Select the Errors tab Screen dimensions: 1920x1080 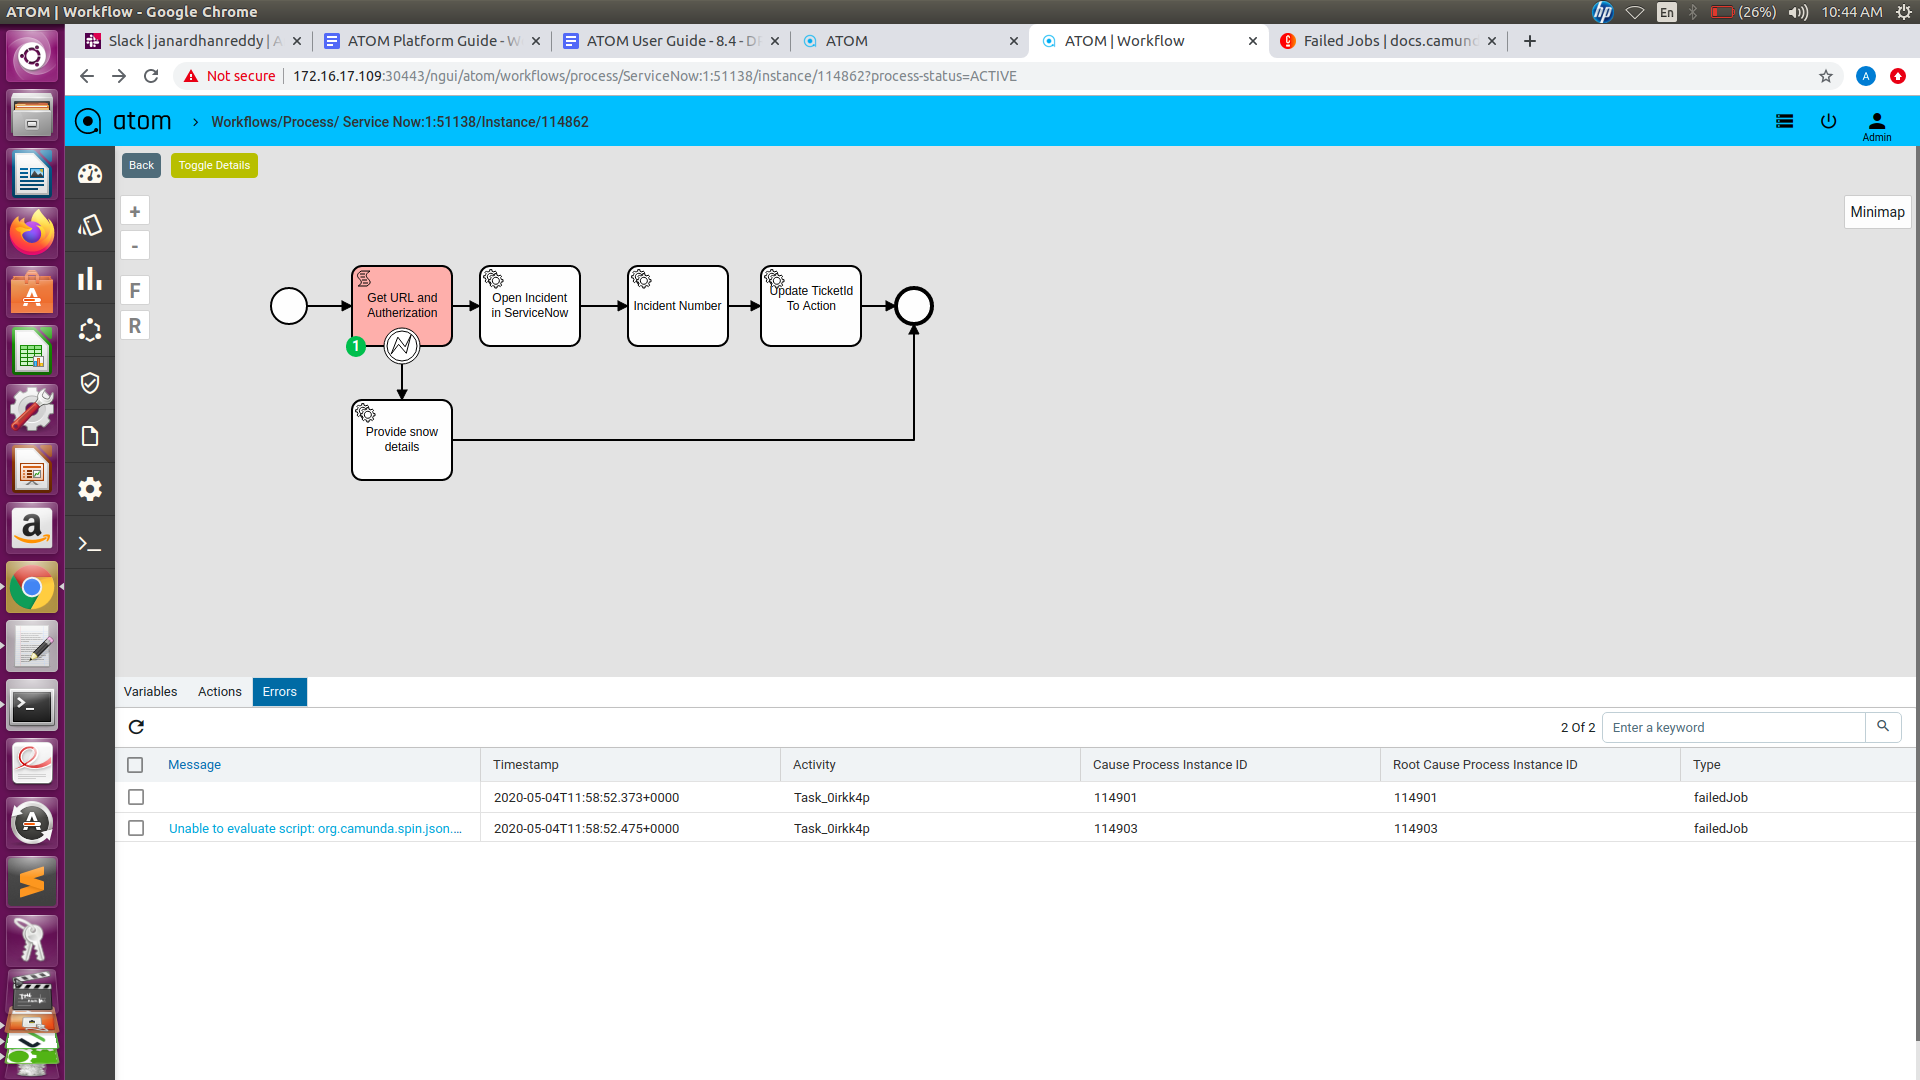click(280, 692)
